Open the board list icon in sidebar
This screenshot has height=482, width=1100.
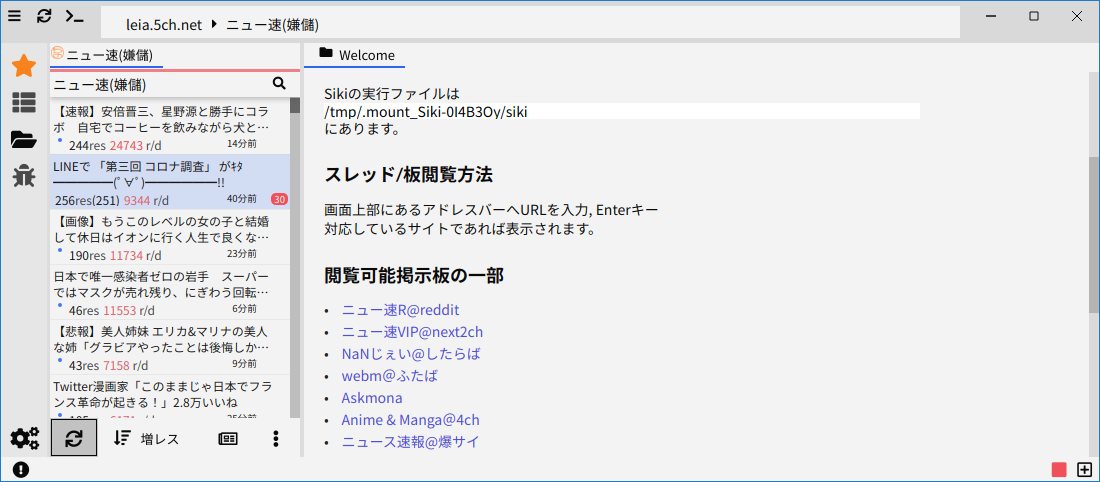pyautogui.click(x=24, y=103)
